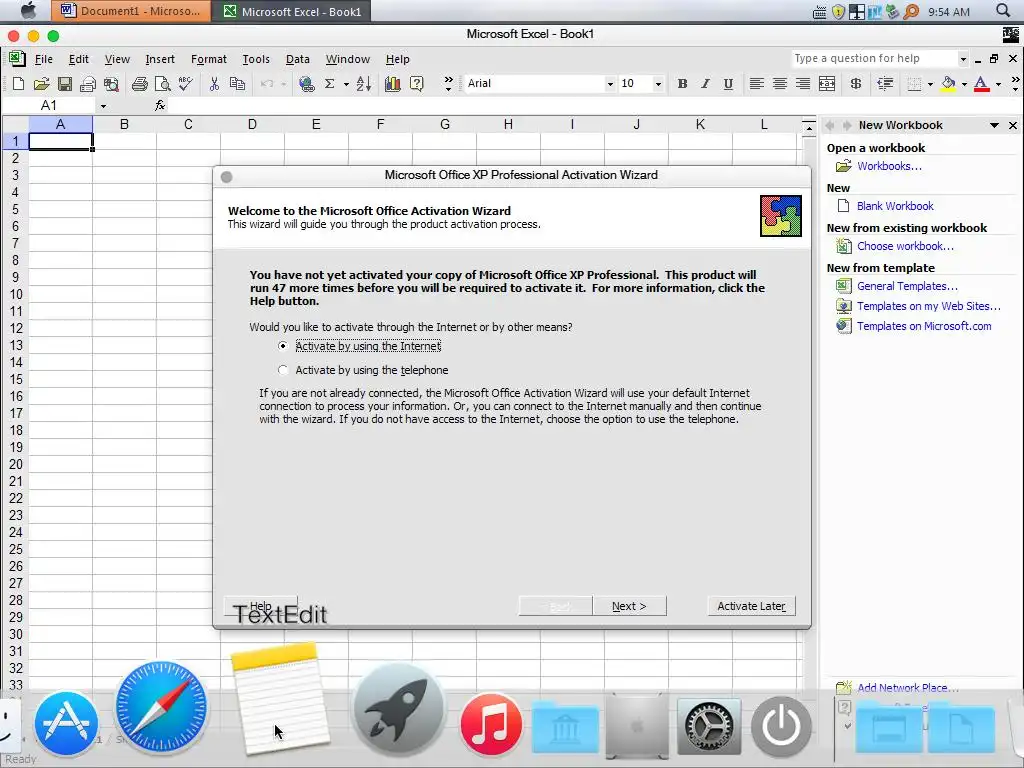This screenshot has height=768, width=1024.
Task: Select Activate by using the telephone
Action: point(364,370)
